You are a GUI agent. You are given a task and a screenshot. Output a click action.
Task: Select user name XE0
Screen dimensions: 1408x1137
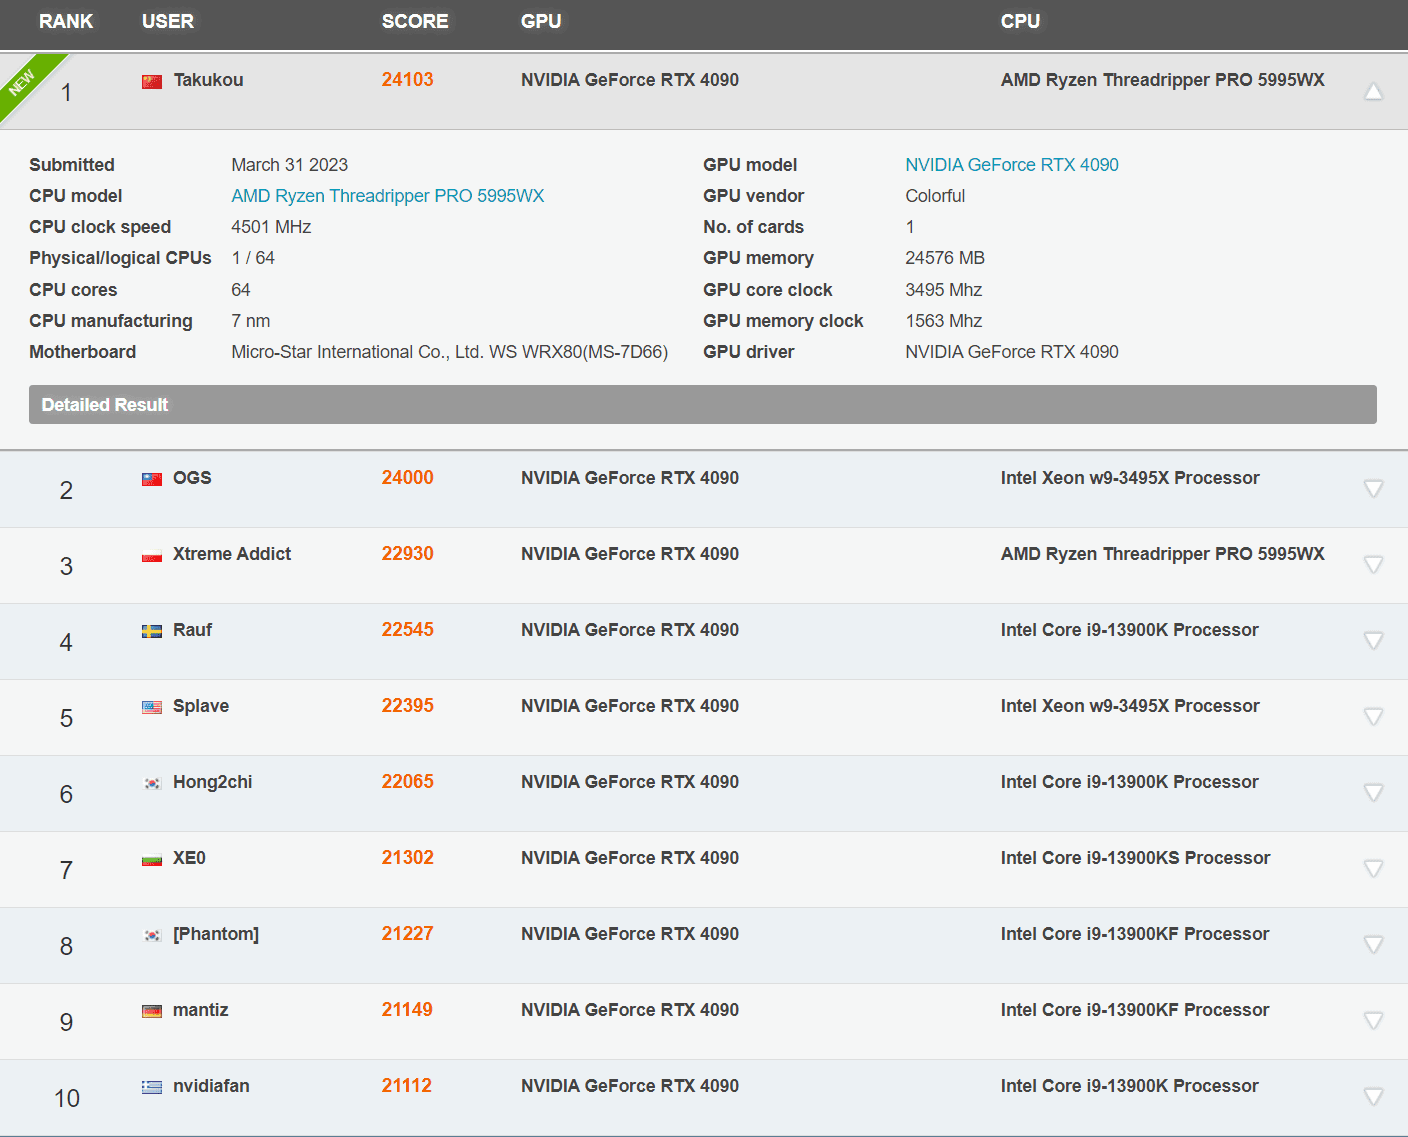click(189, 858)
